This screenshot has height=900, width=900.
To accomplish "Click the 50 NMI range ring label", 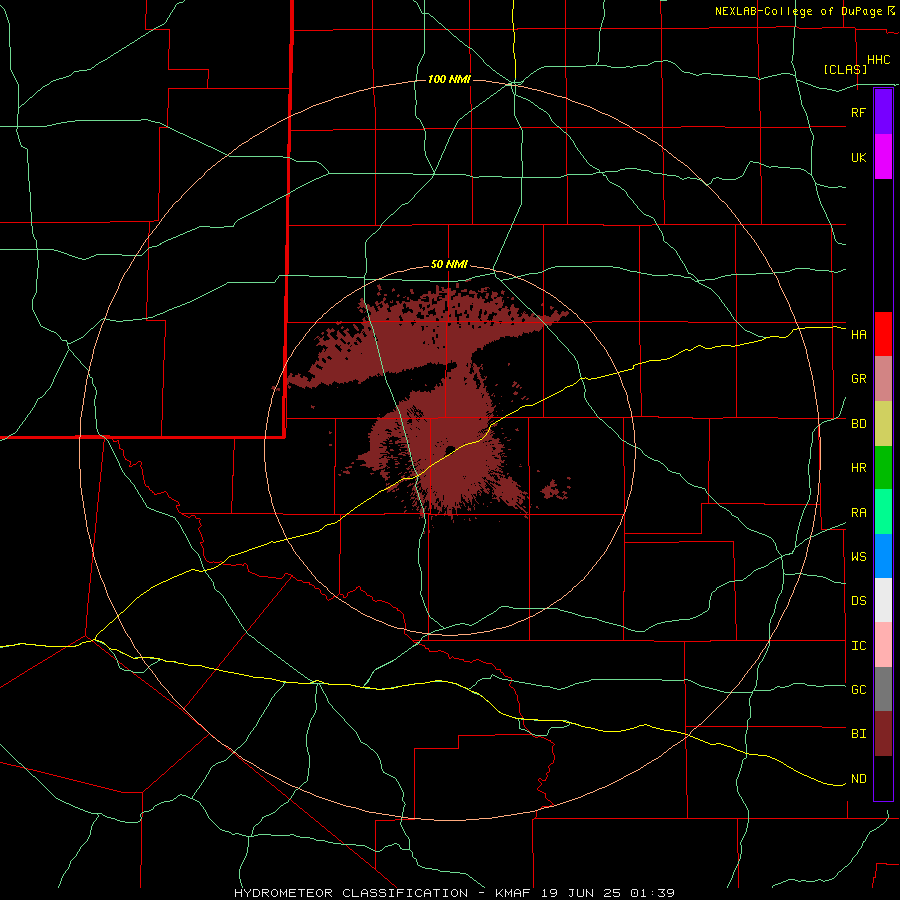I will tap(449, 265).
